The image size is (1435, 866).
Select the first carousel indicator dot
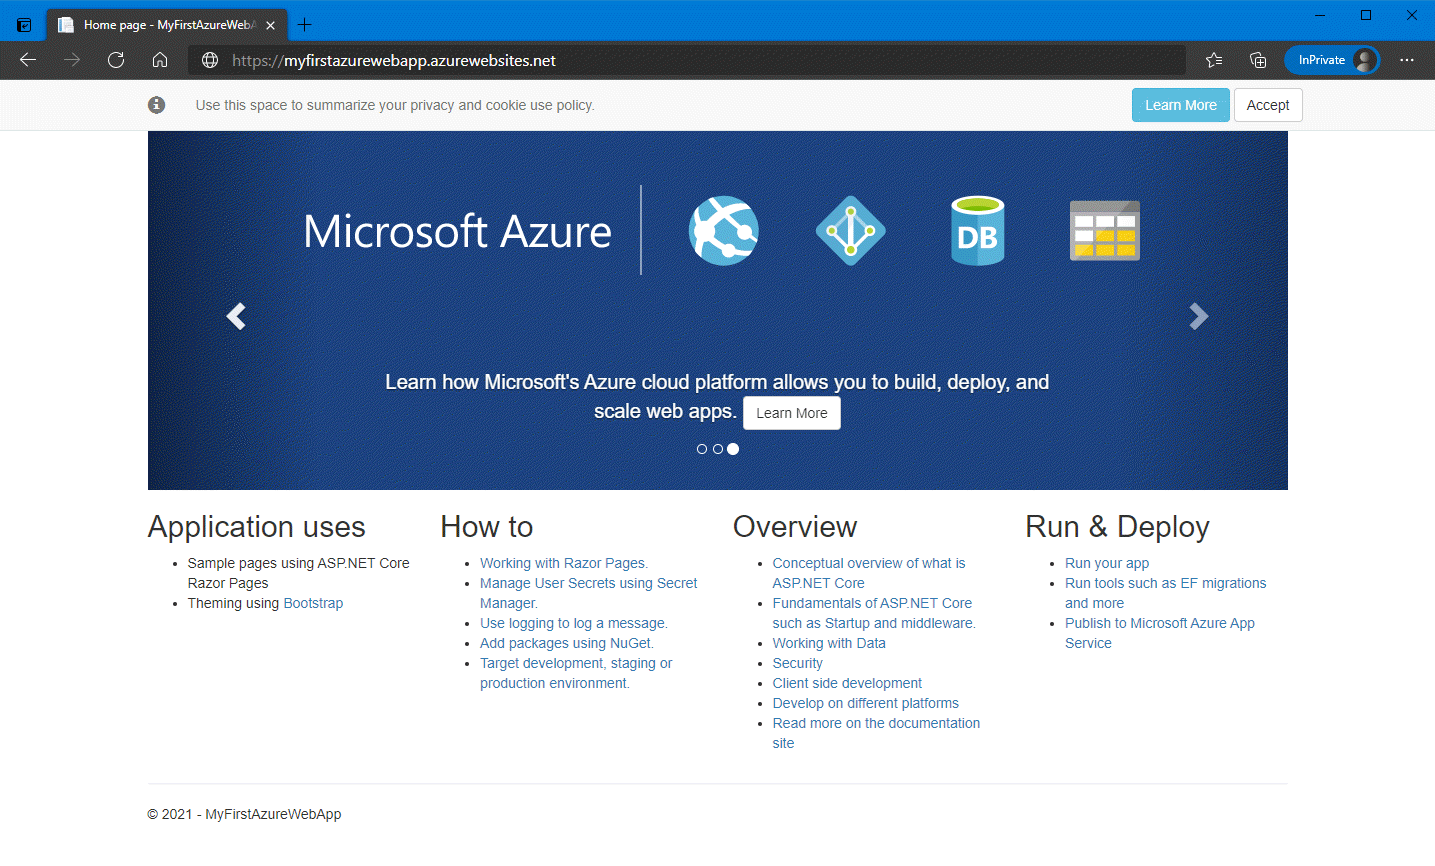point(702,449)
